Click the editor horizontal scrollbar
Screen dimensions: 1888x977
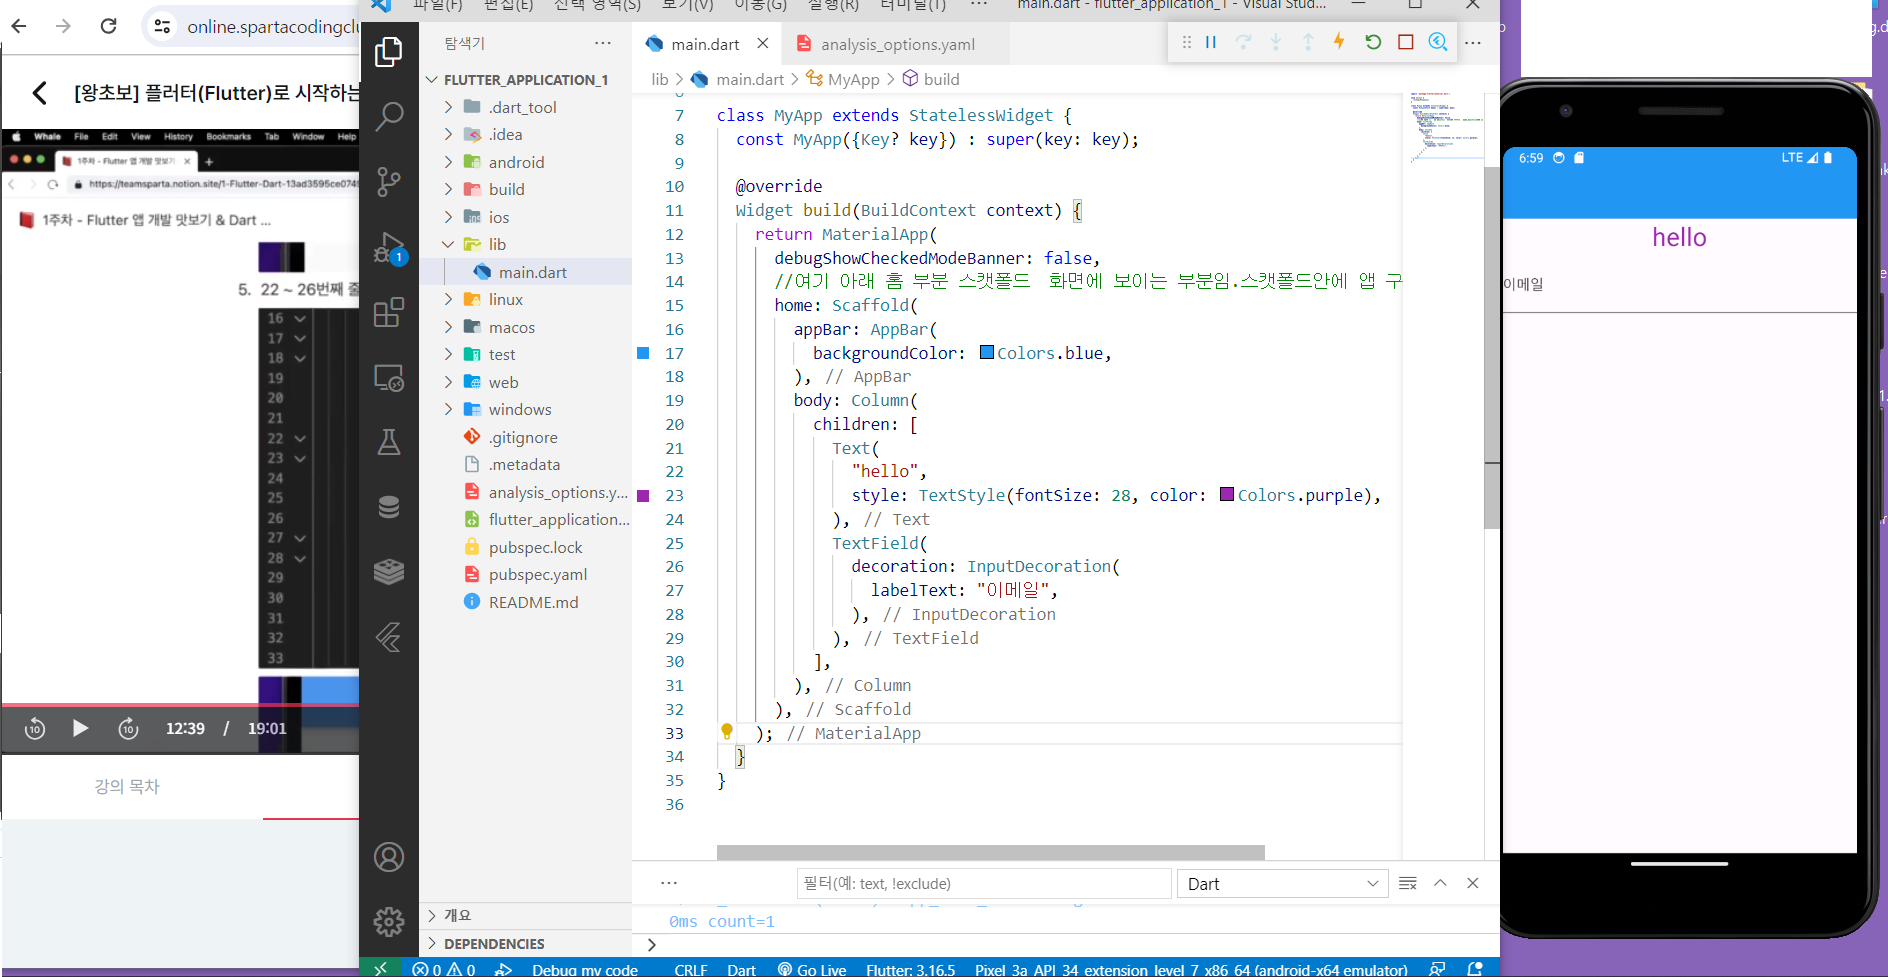pos(990,852)
